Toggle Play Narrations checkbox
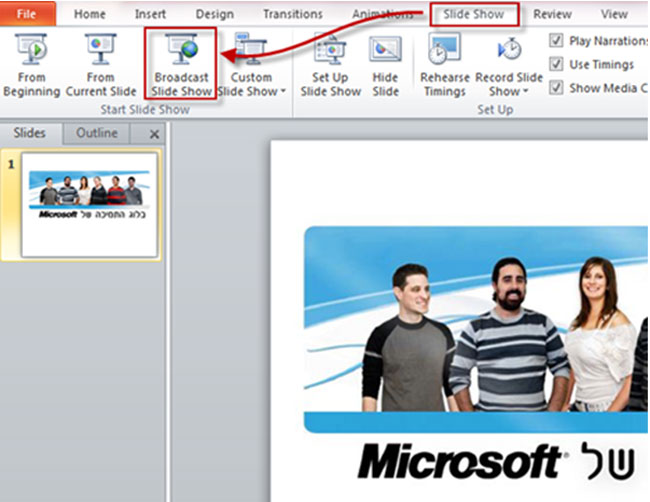The image size is (650, 502). pyautogui.click(x=558, y=41)
